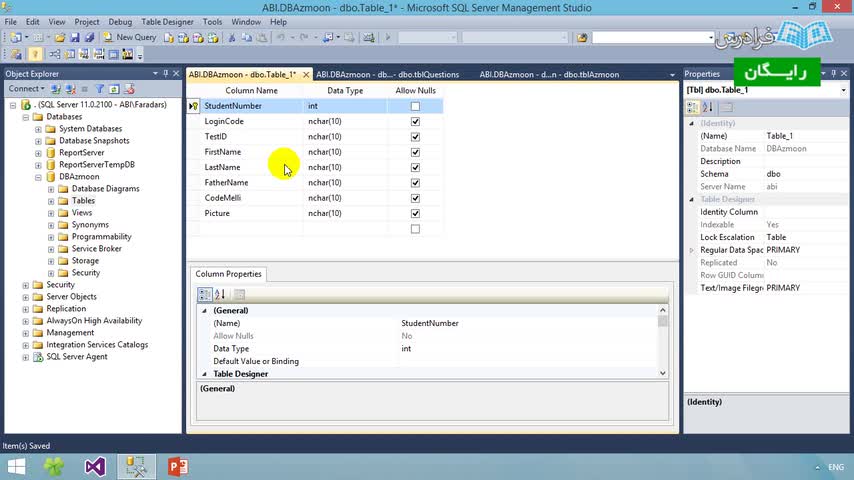
Task: Click the Database Engine Query icon
Action: tap(169, 38)
